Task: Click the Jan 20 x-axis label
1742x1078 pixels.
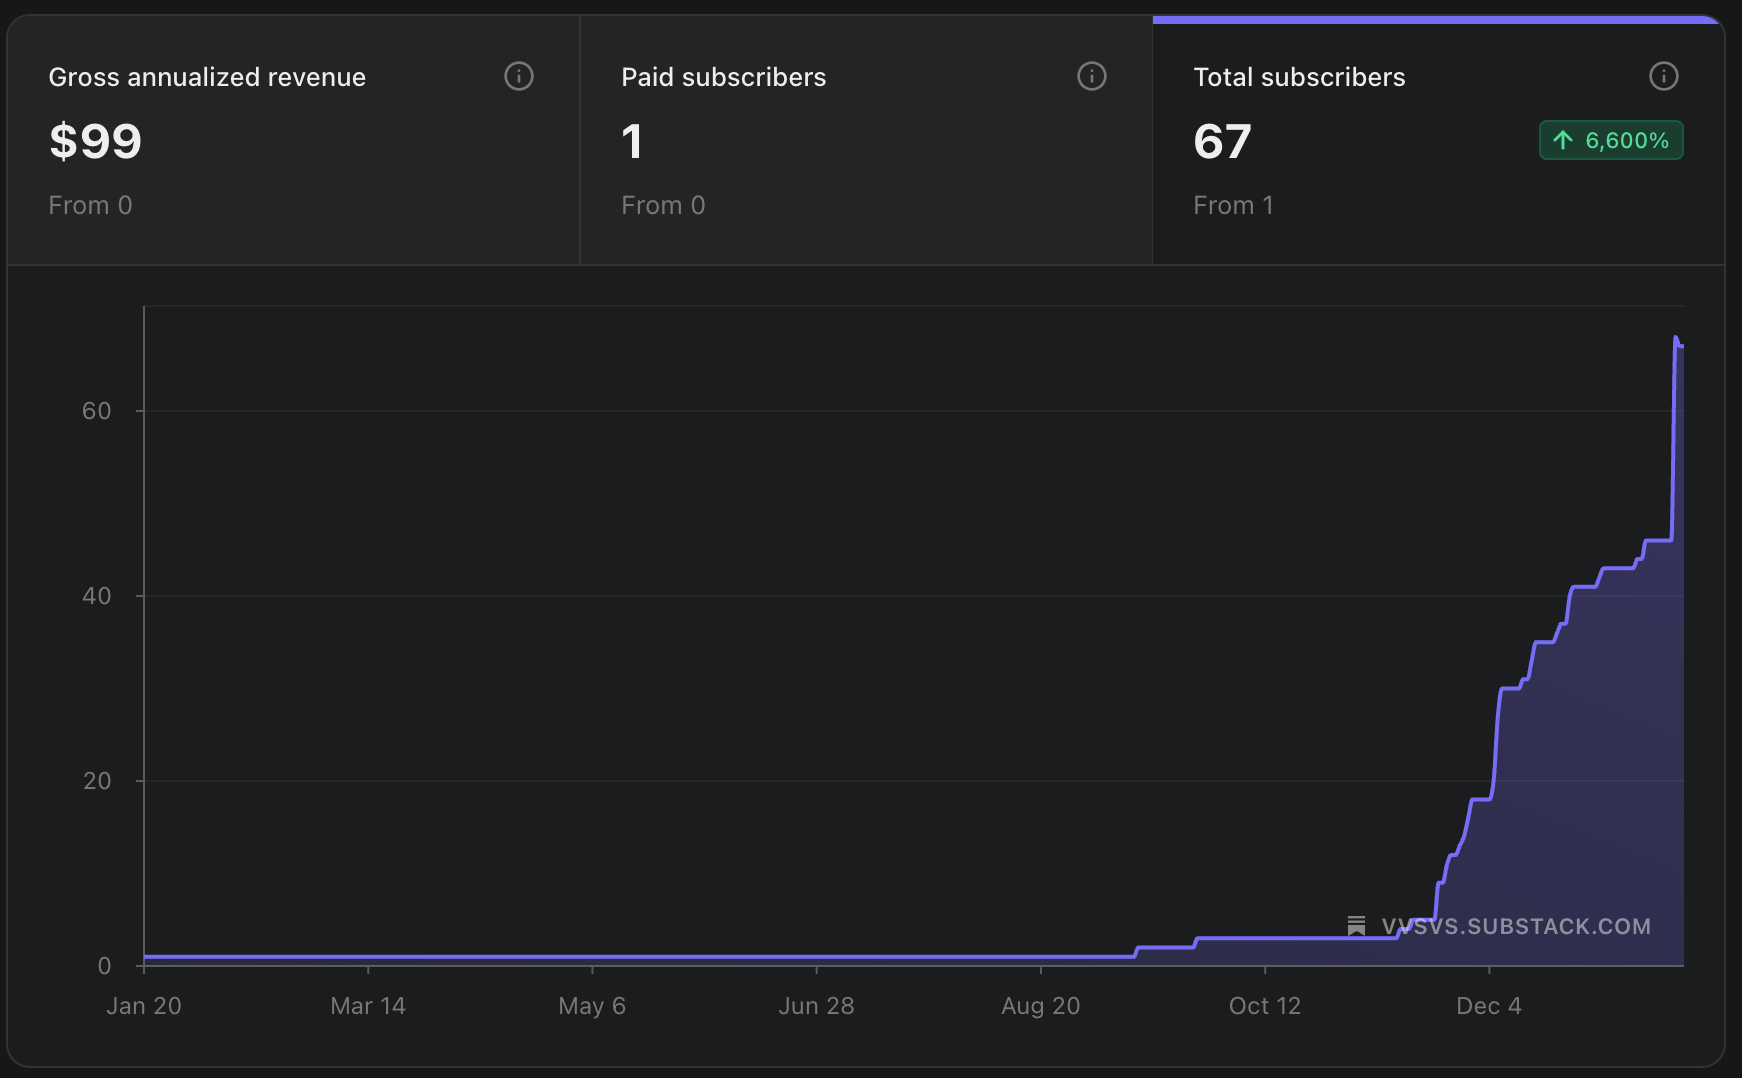Action: click(x=144, y=1006)
